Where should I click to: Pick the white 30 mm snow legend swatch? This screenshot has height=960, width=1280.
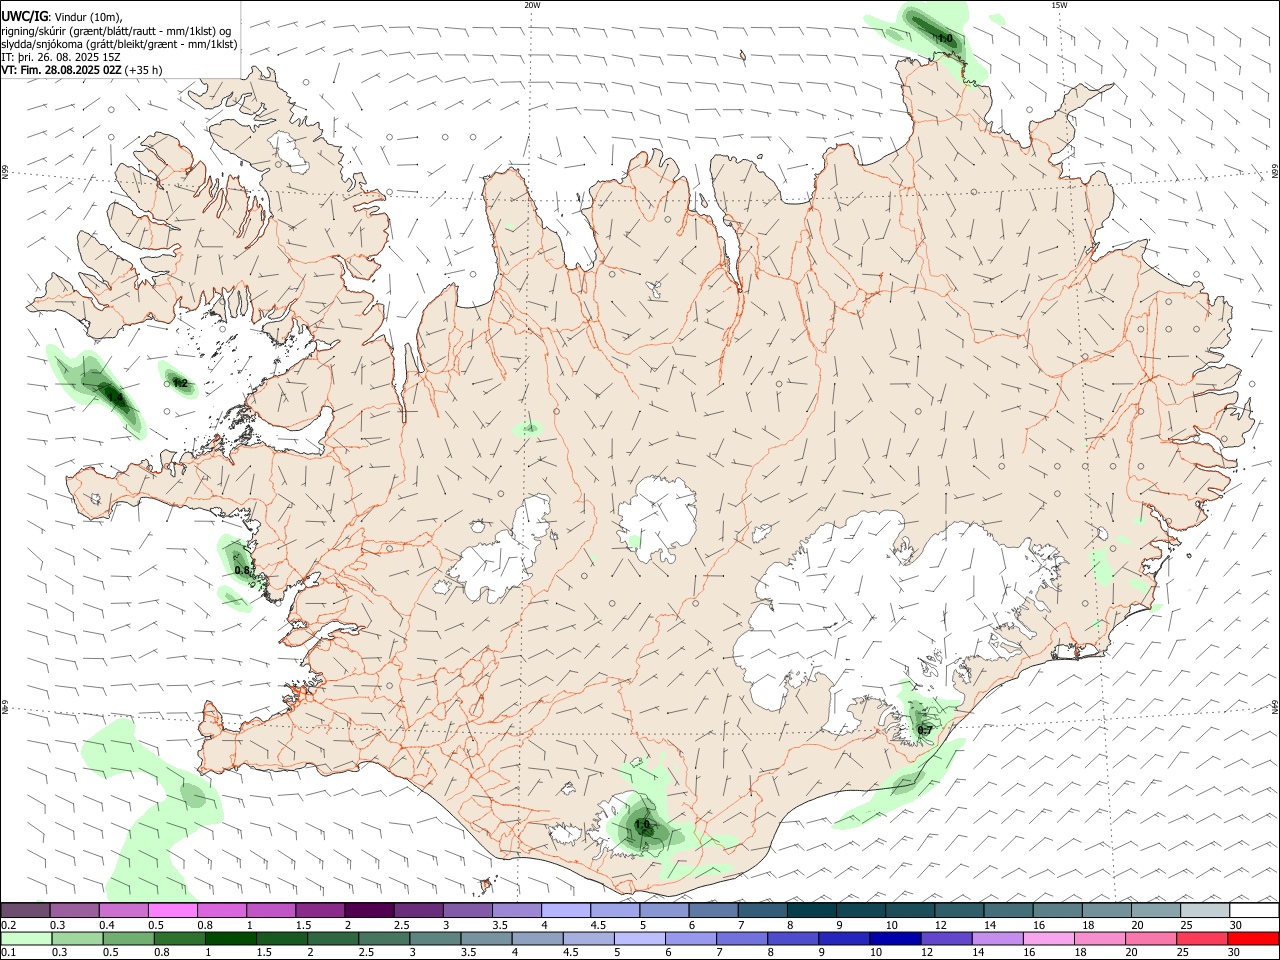coord(1254,910)
